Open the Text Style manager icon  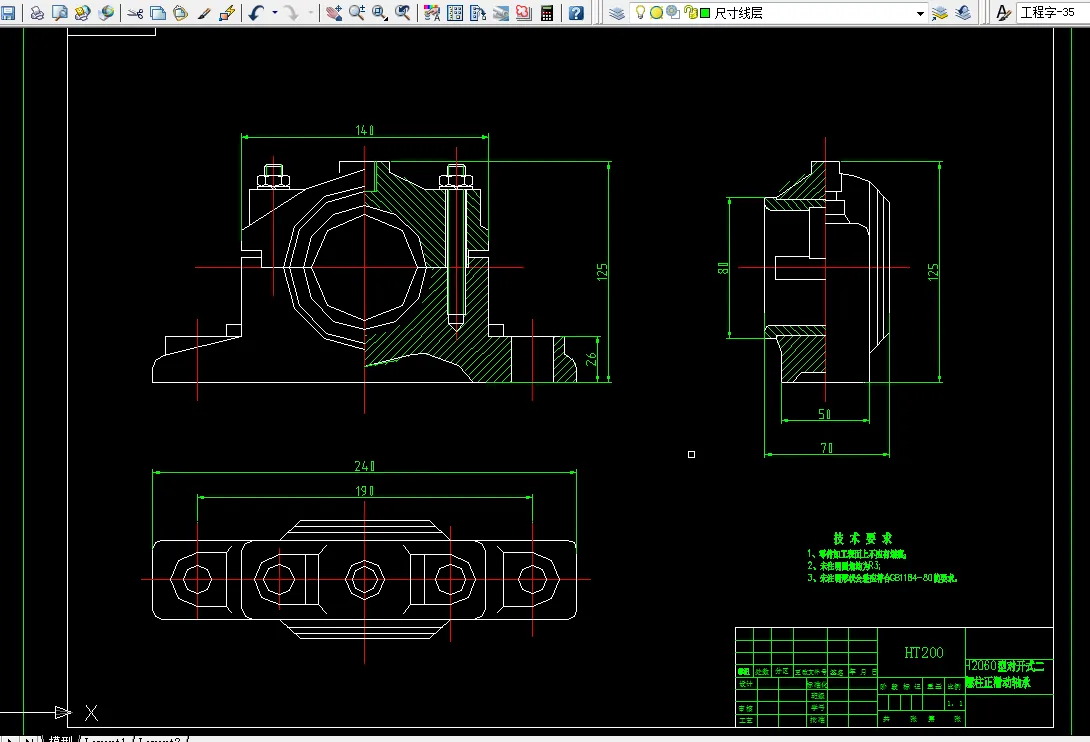(x=1002, y=13)
